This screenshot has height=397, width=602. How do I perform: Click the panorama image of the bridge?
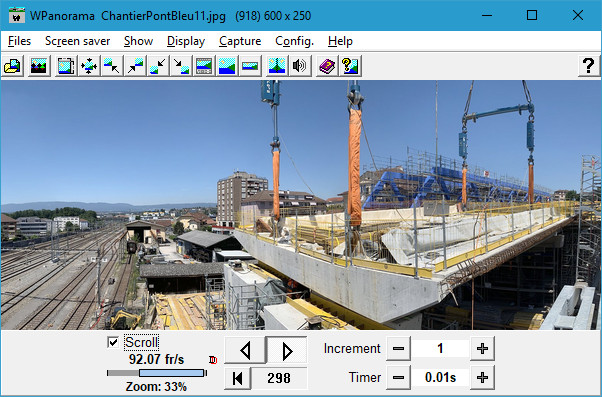301,205
